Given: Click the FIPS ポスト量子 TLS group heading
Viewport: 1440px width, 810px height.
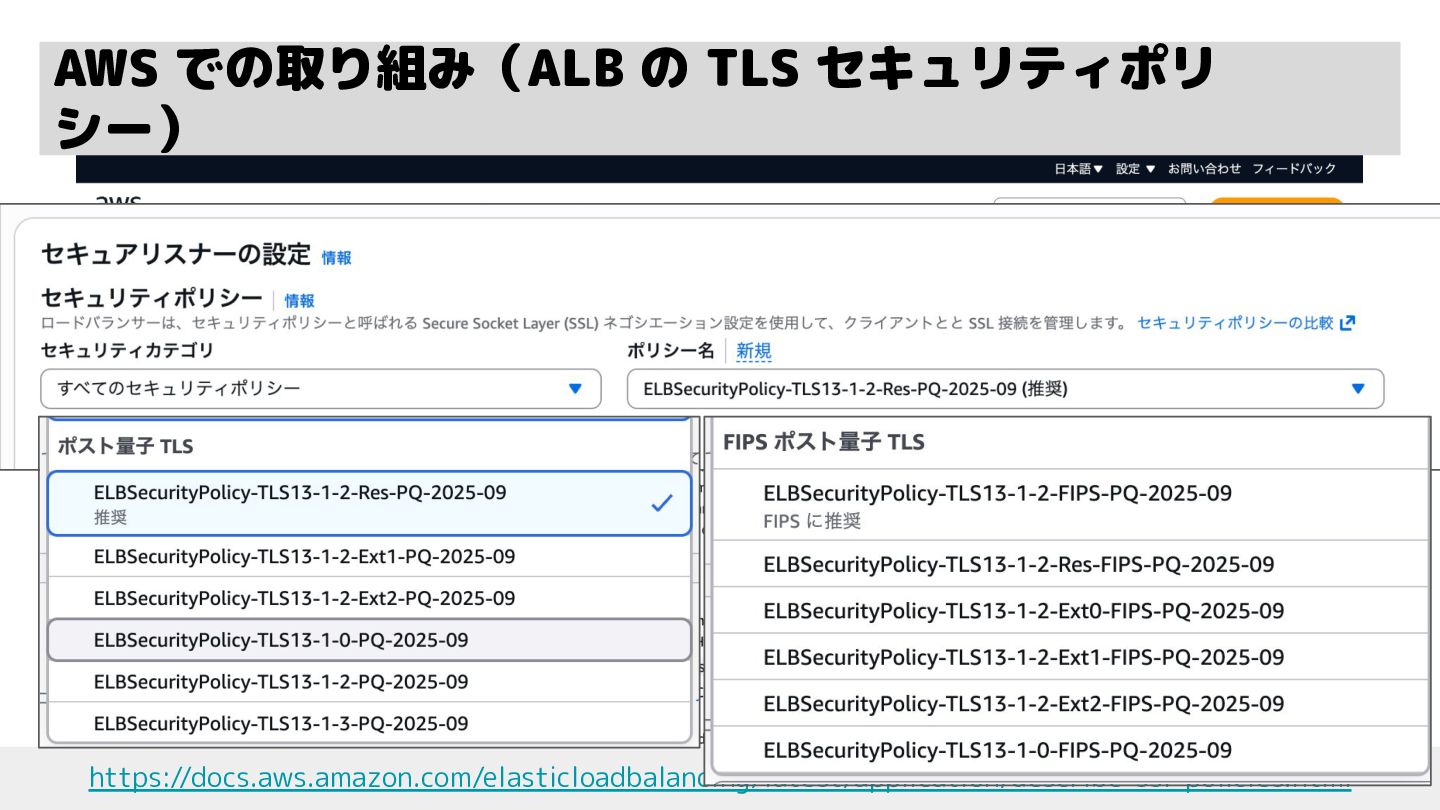Looking at the screenshot, I should [x=824, y=442].
